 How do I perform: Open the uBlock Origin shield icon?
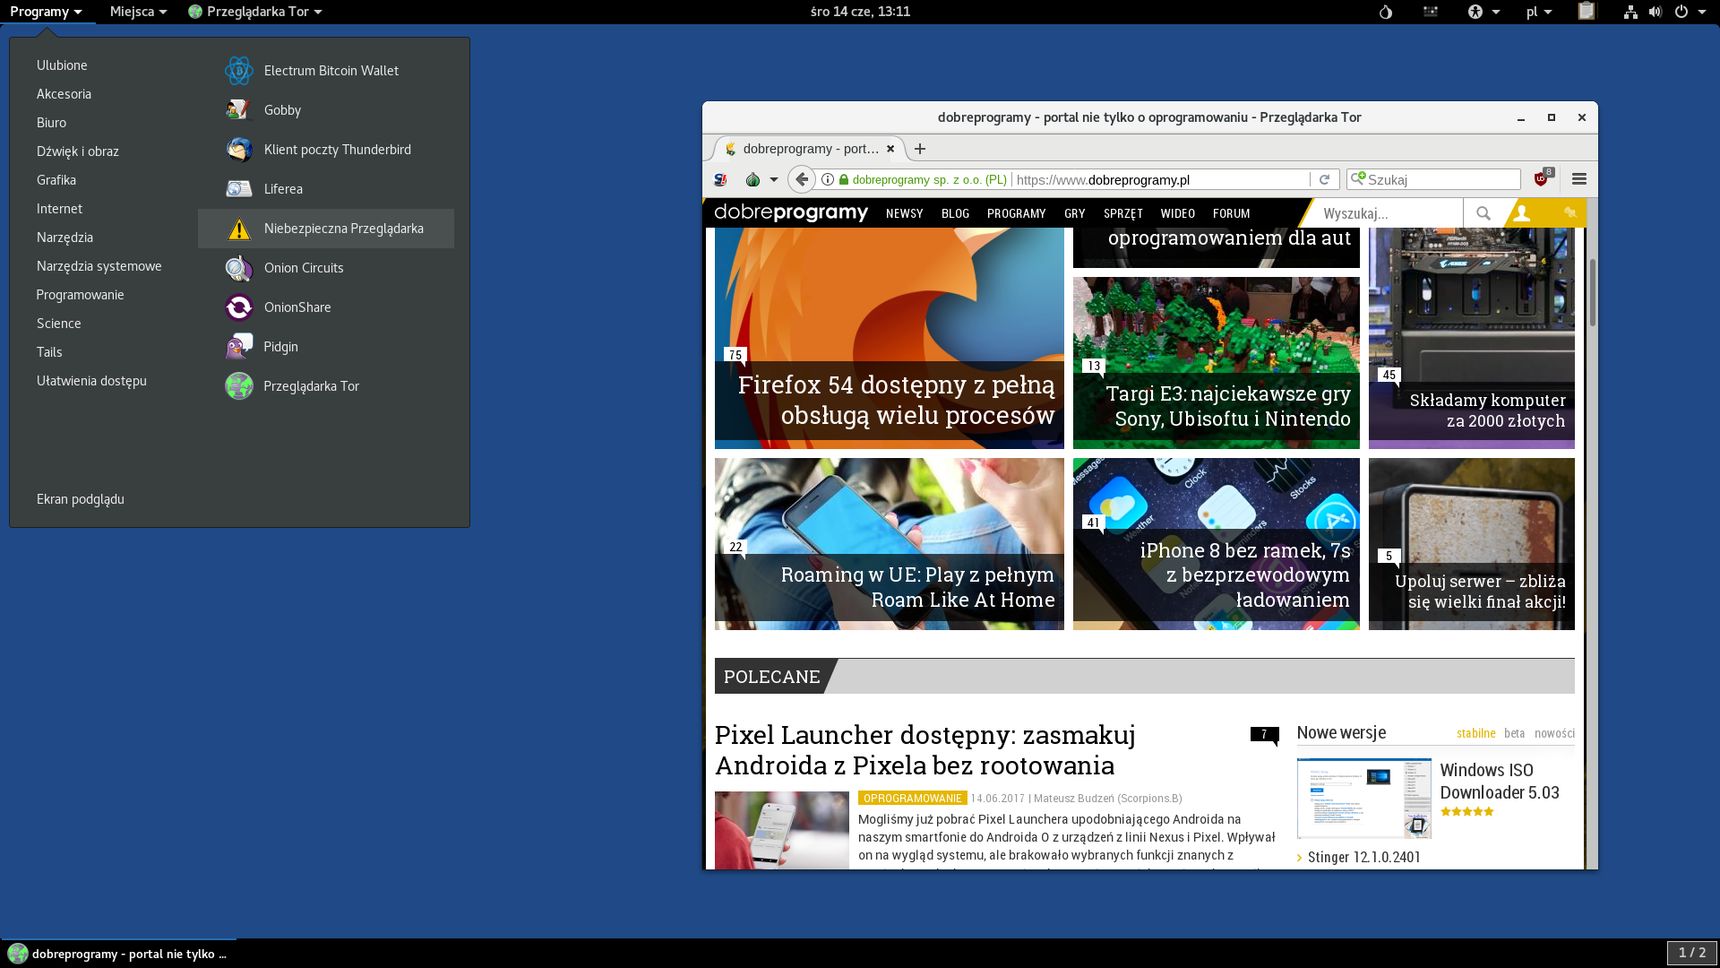1543,179
